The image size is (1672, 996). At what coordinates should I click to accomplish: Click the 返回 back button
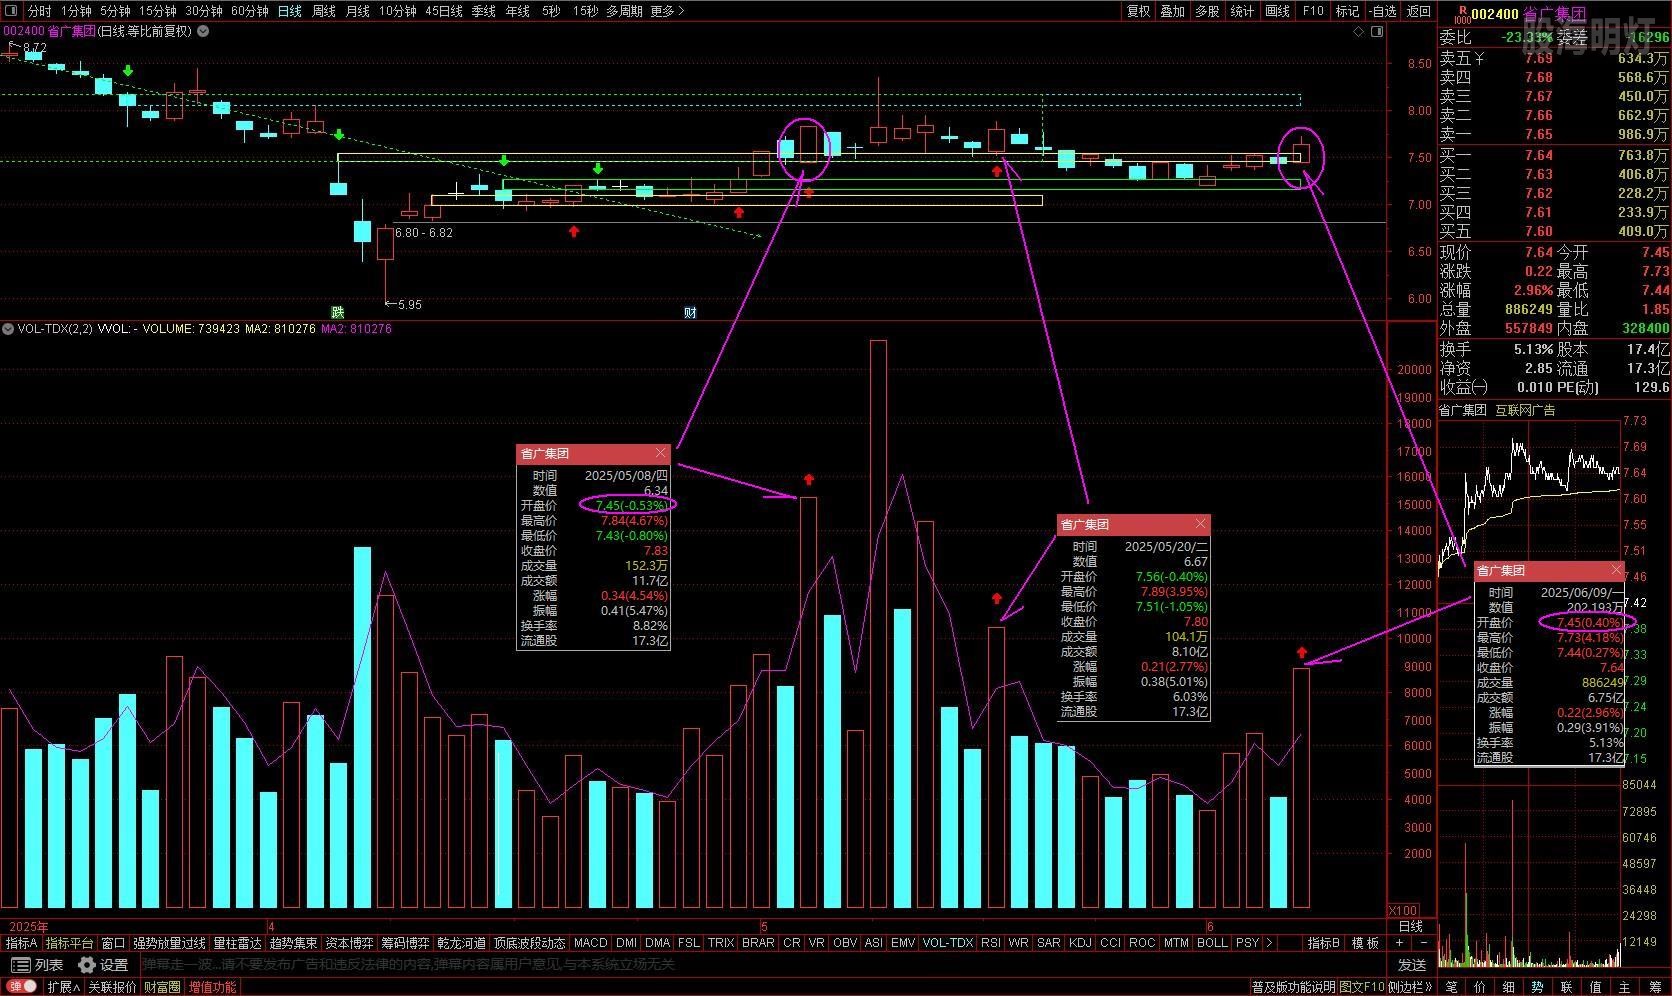1418,11
